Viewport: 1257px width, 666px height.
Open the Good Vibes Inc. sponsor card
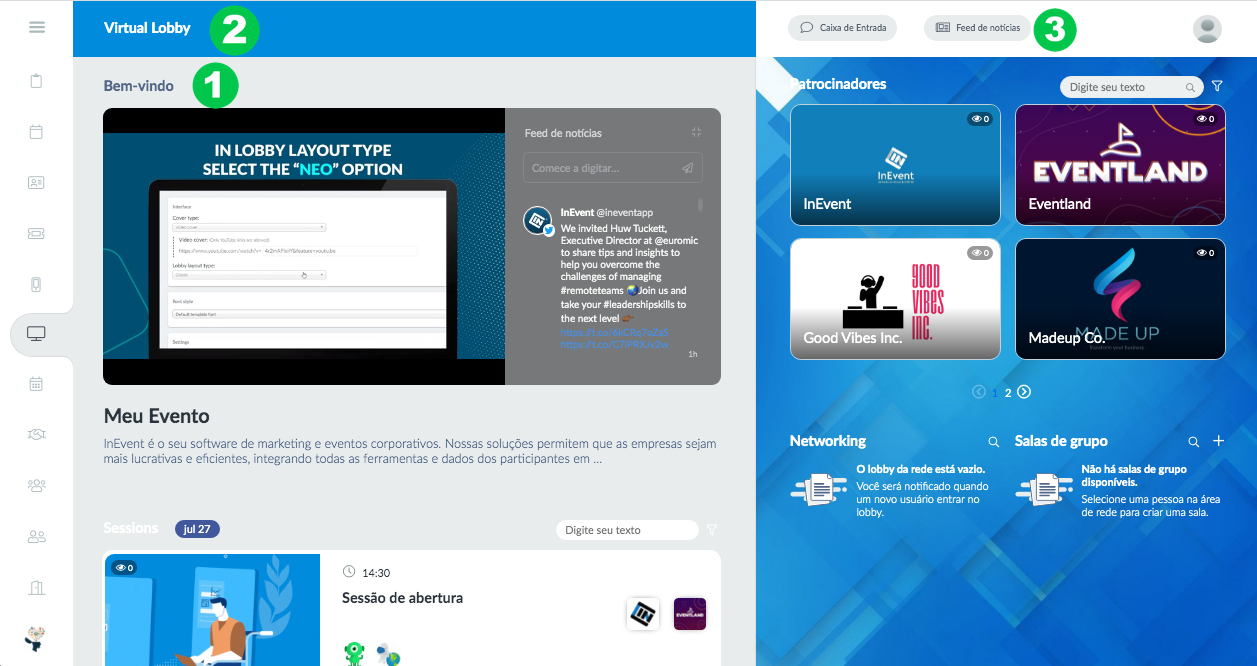coord(895,299)
